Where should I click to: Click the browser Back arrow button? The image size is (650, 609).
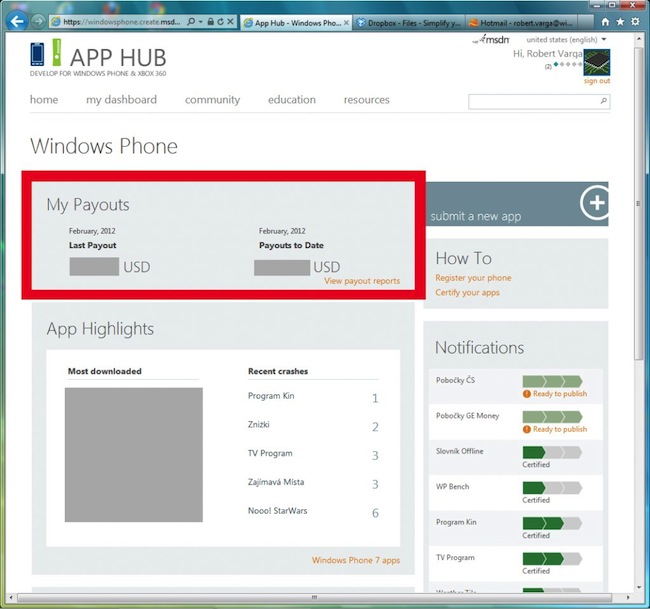(17, 21)
